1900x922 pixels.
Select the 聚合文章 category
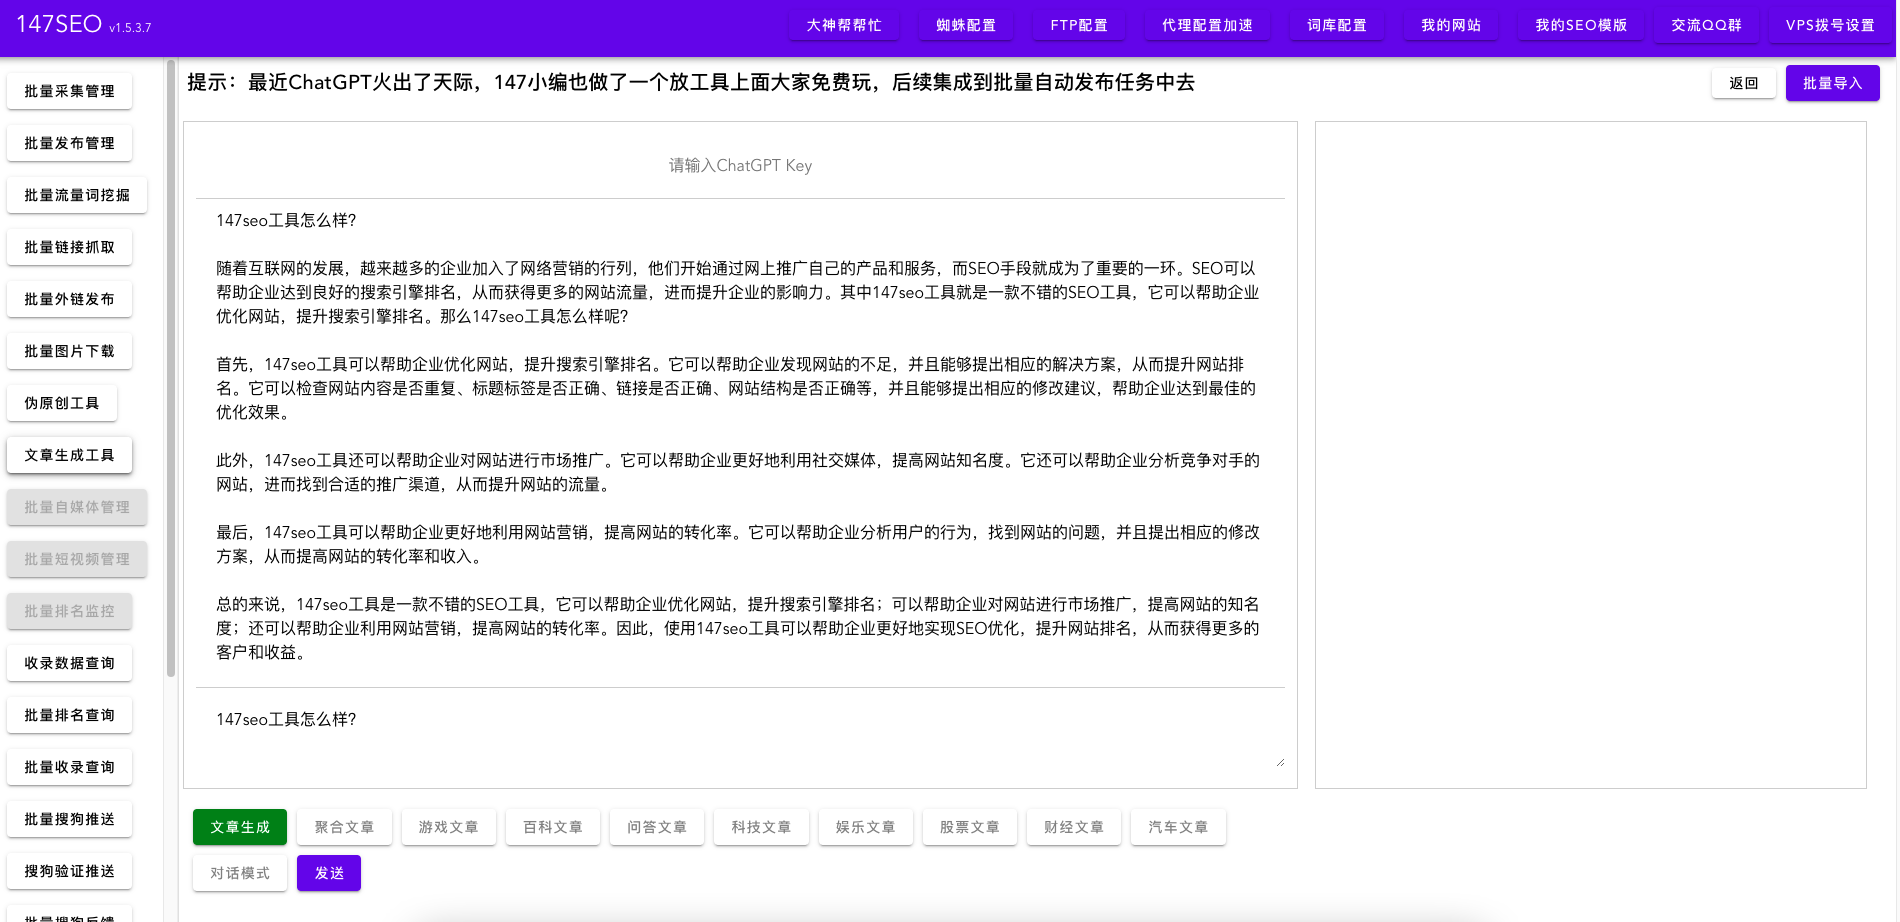[344, 827]
